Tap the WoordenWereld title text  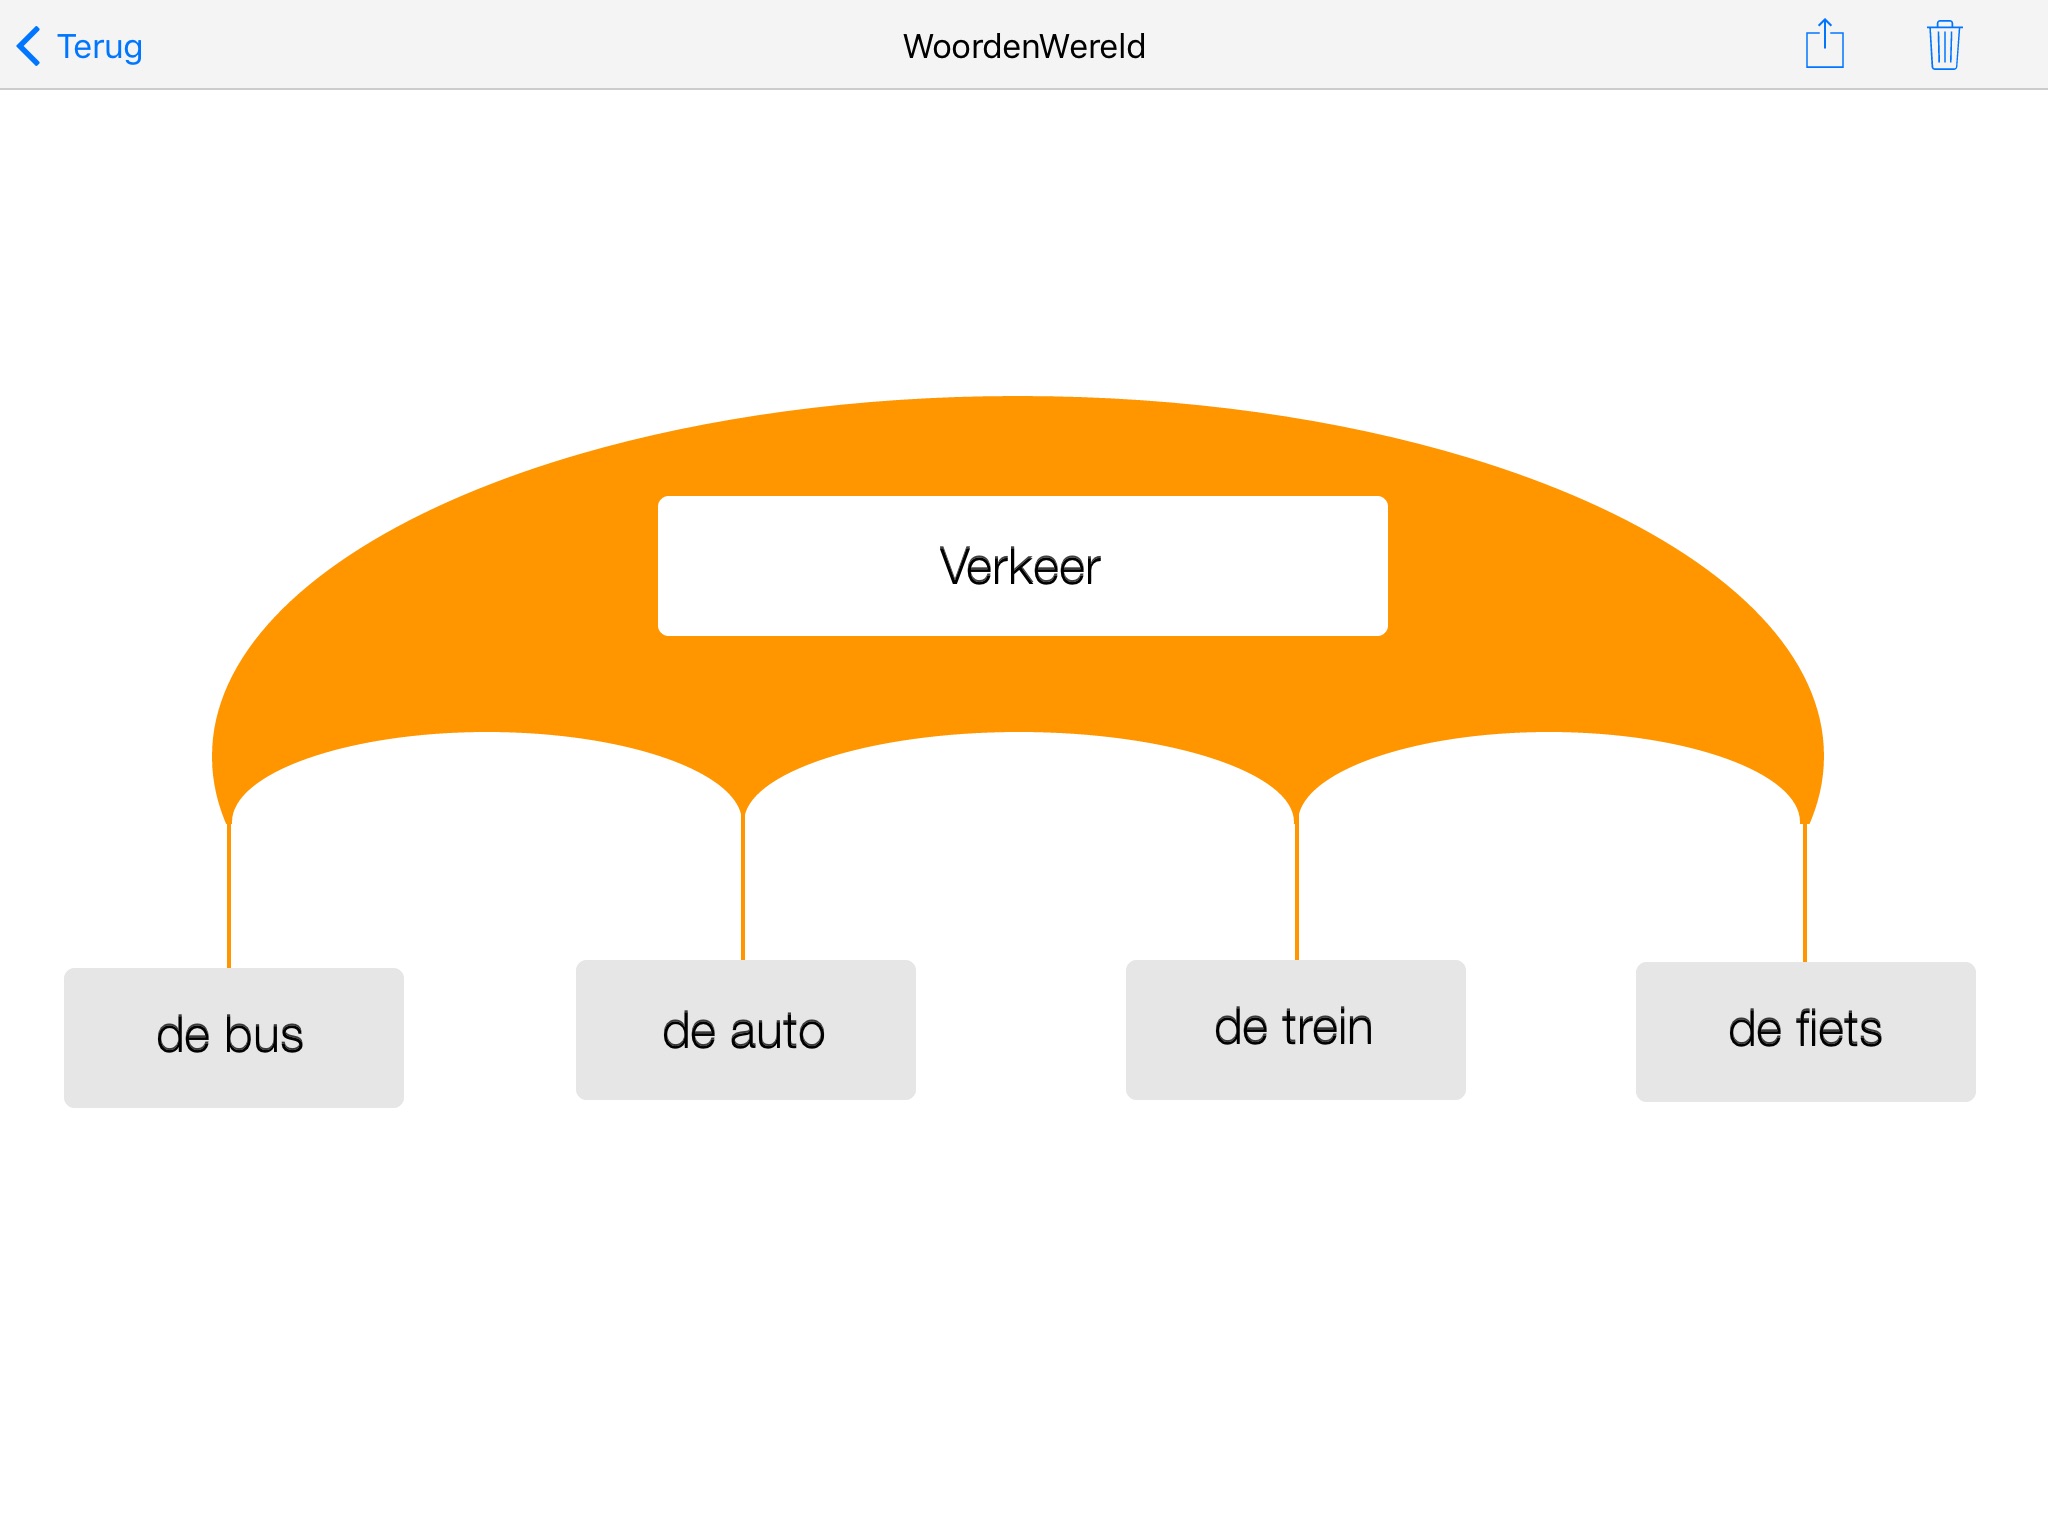pos(1024,46)
